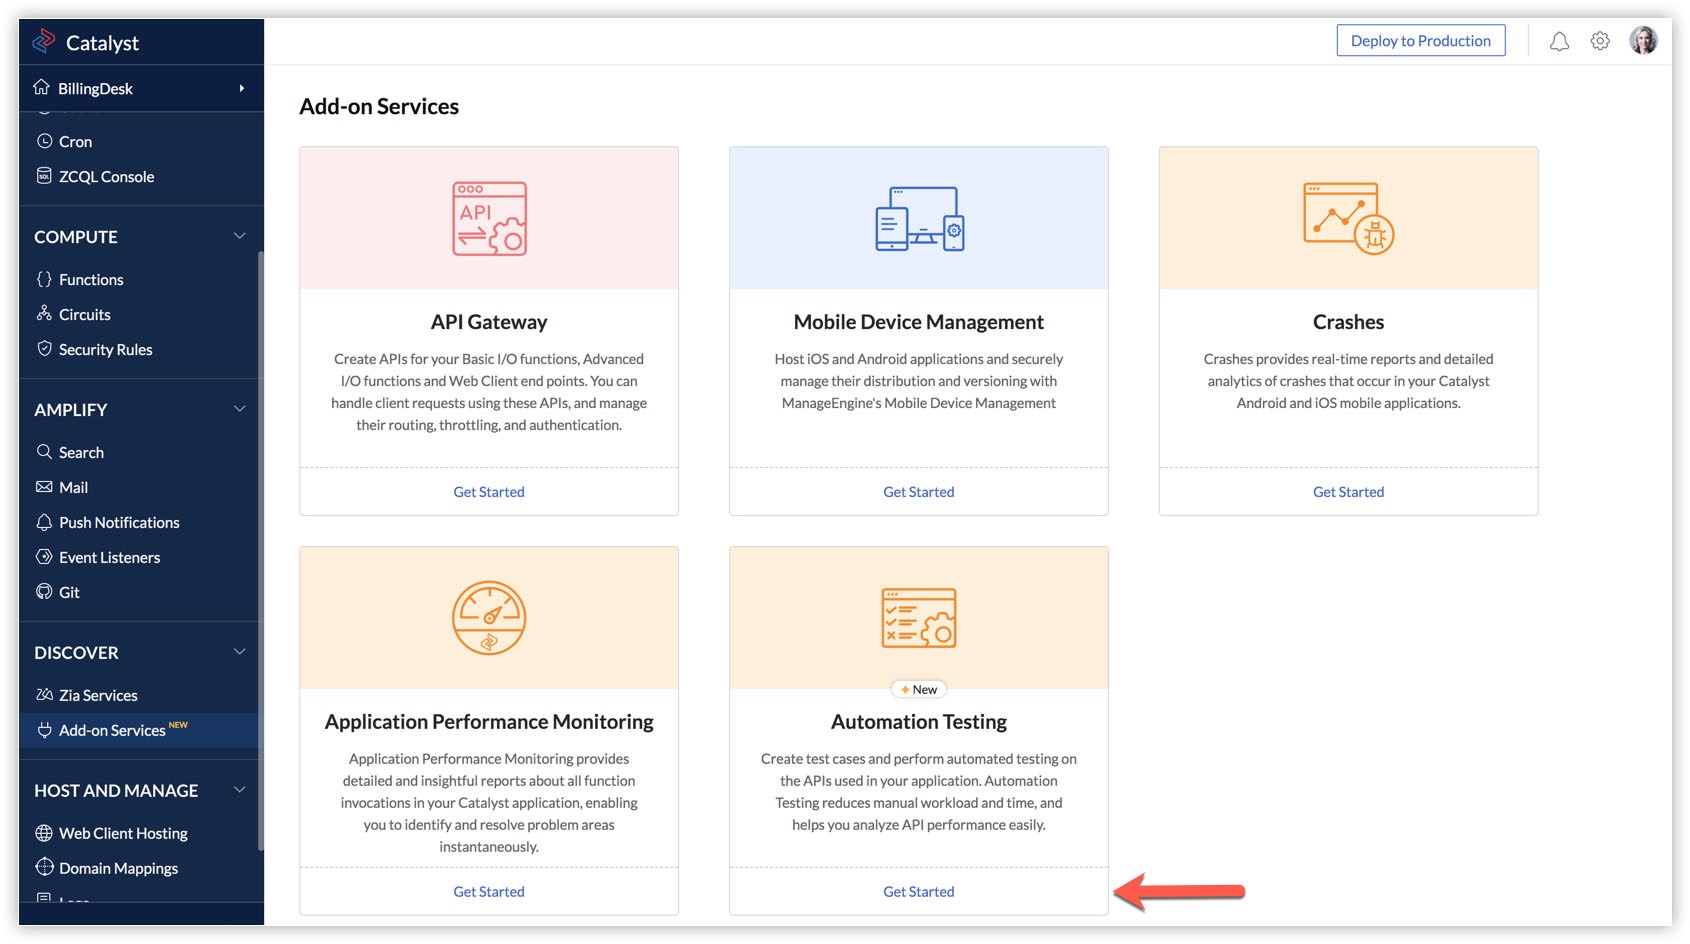Click the Search magnifier icon in sidebar
This screenshot has width=1690, height=944.
(x=44, y=452)
